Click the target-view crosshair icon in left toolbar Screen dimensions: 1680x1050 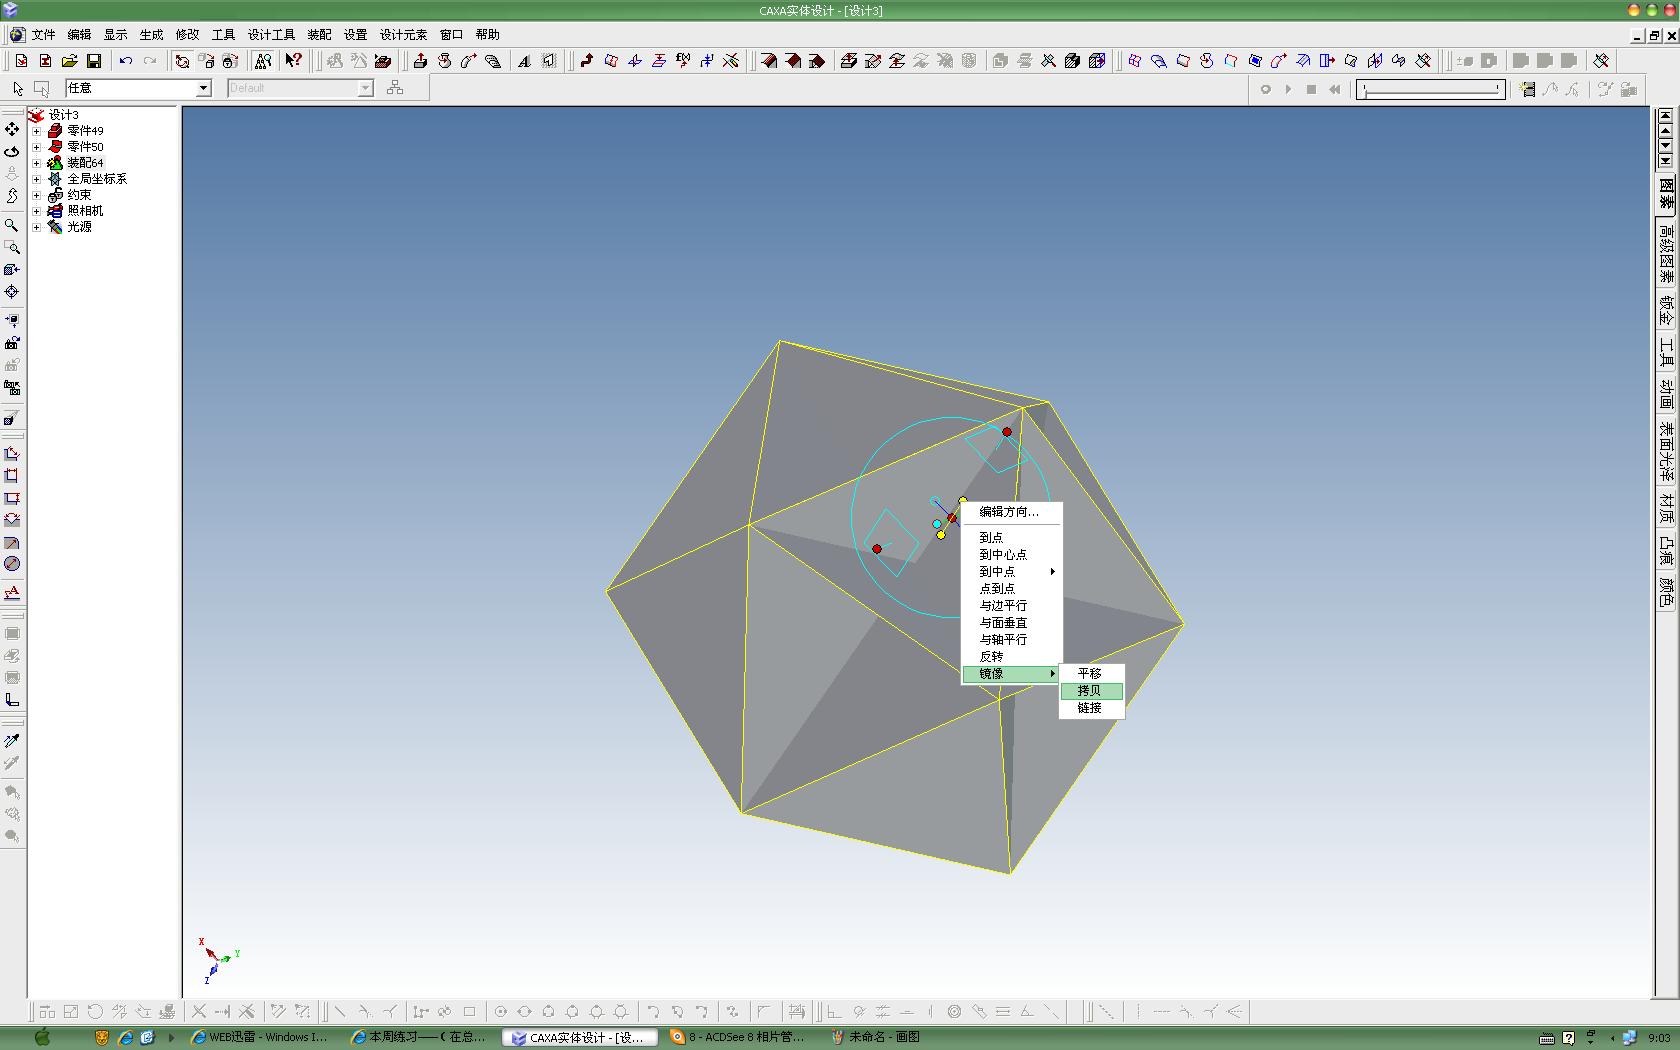pos(12,292)
